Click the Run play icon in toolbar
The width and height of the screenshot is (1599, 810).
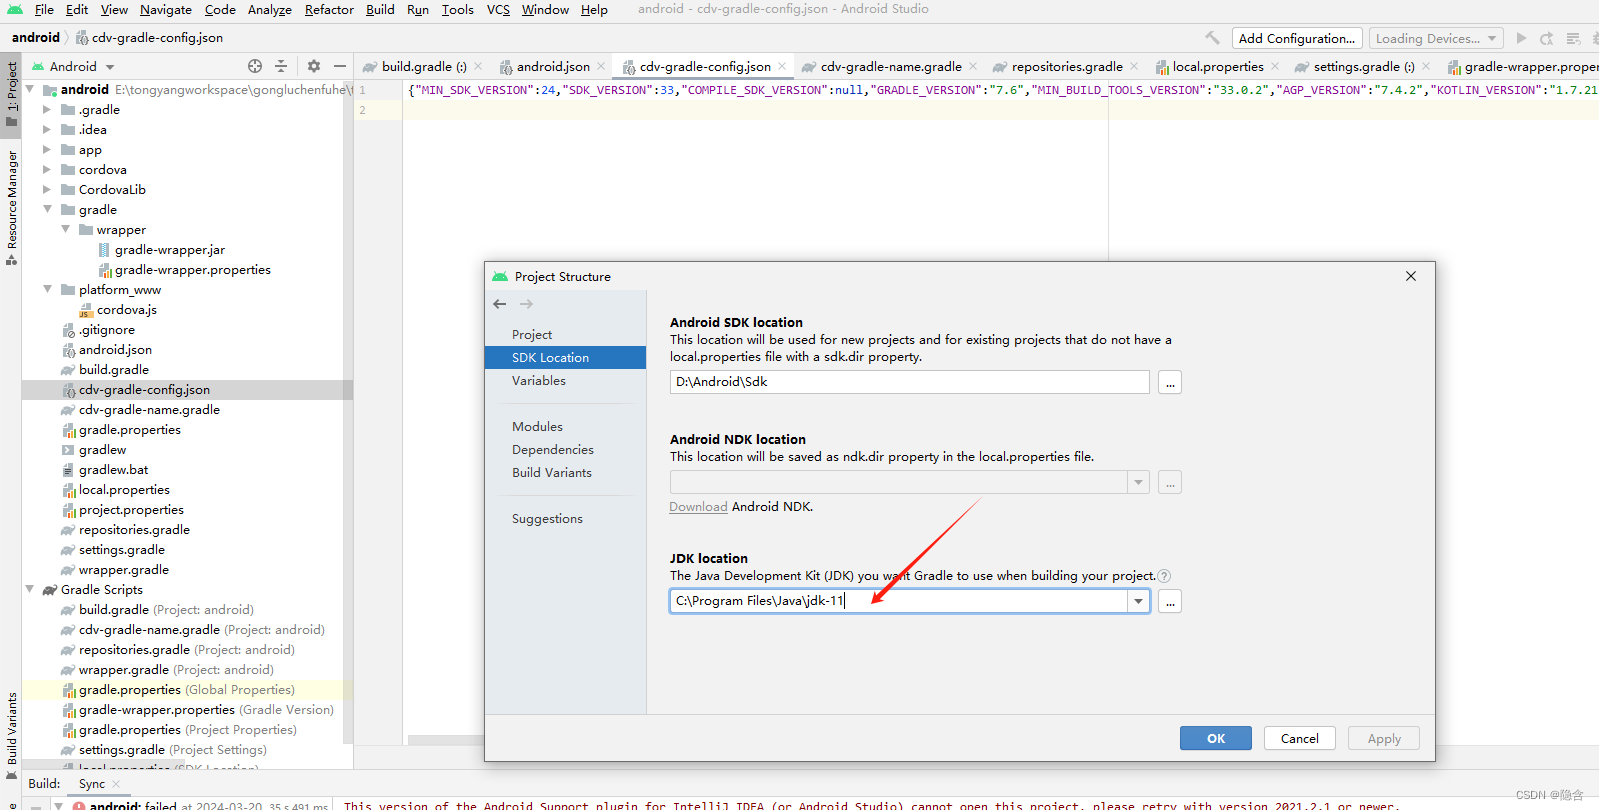[1521, 38]
